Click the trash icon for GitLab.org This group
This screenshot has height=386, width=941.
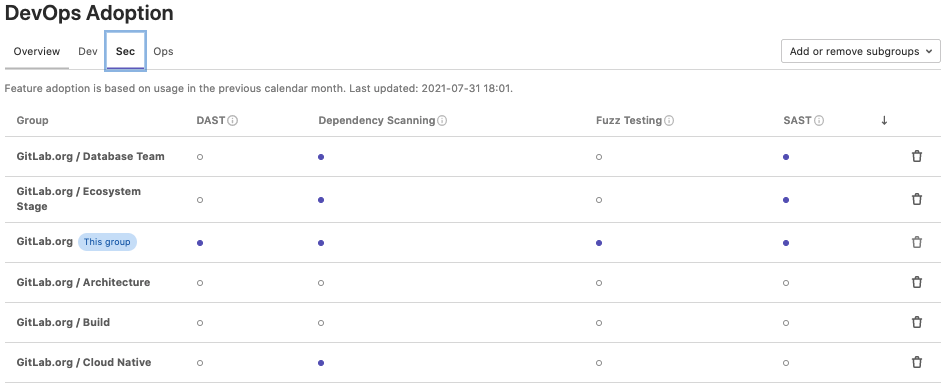coord(916,243)
